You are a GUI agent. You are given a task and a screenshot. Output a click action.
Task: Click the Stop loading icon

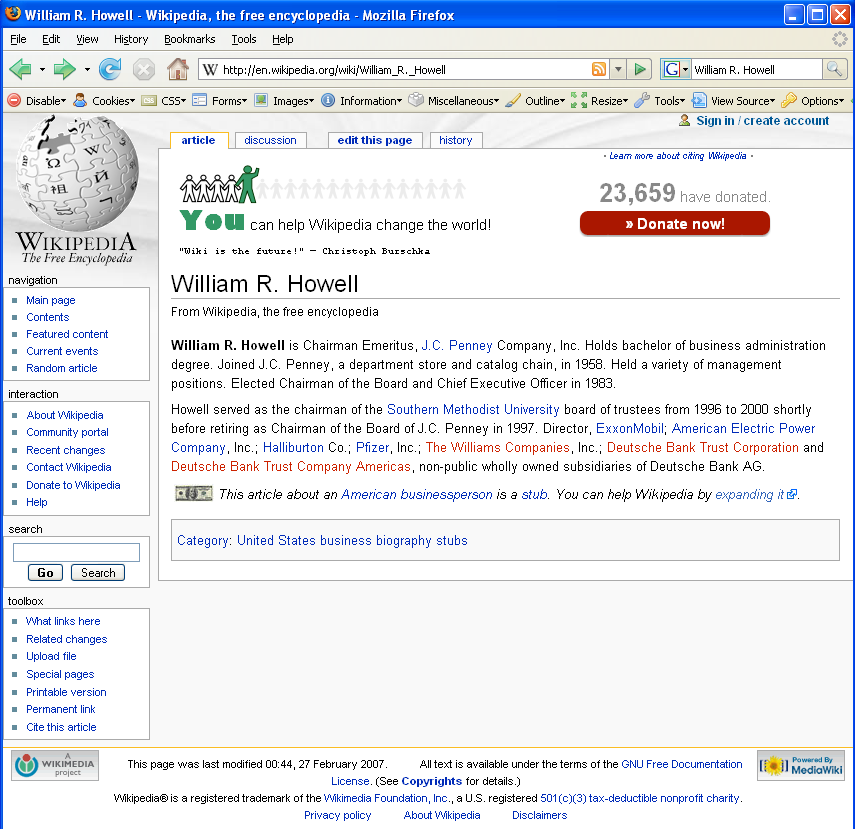(144, 69)
